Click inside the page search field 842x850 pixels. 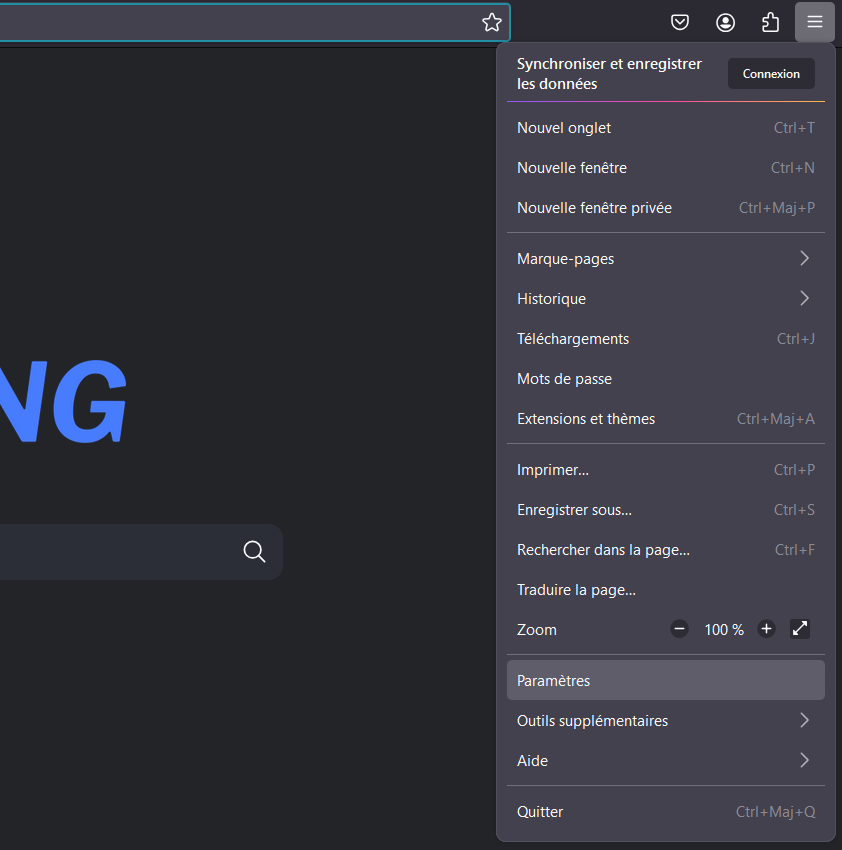[110, 552]
